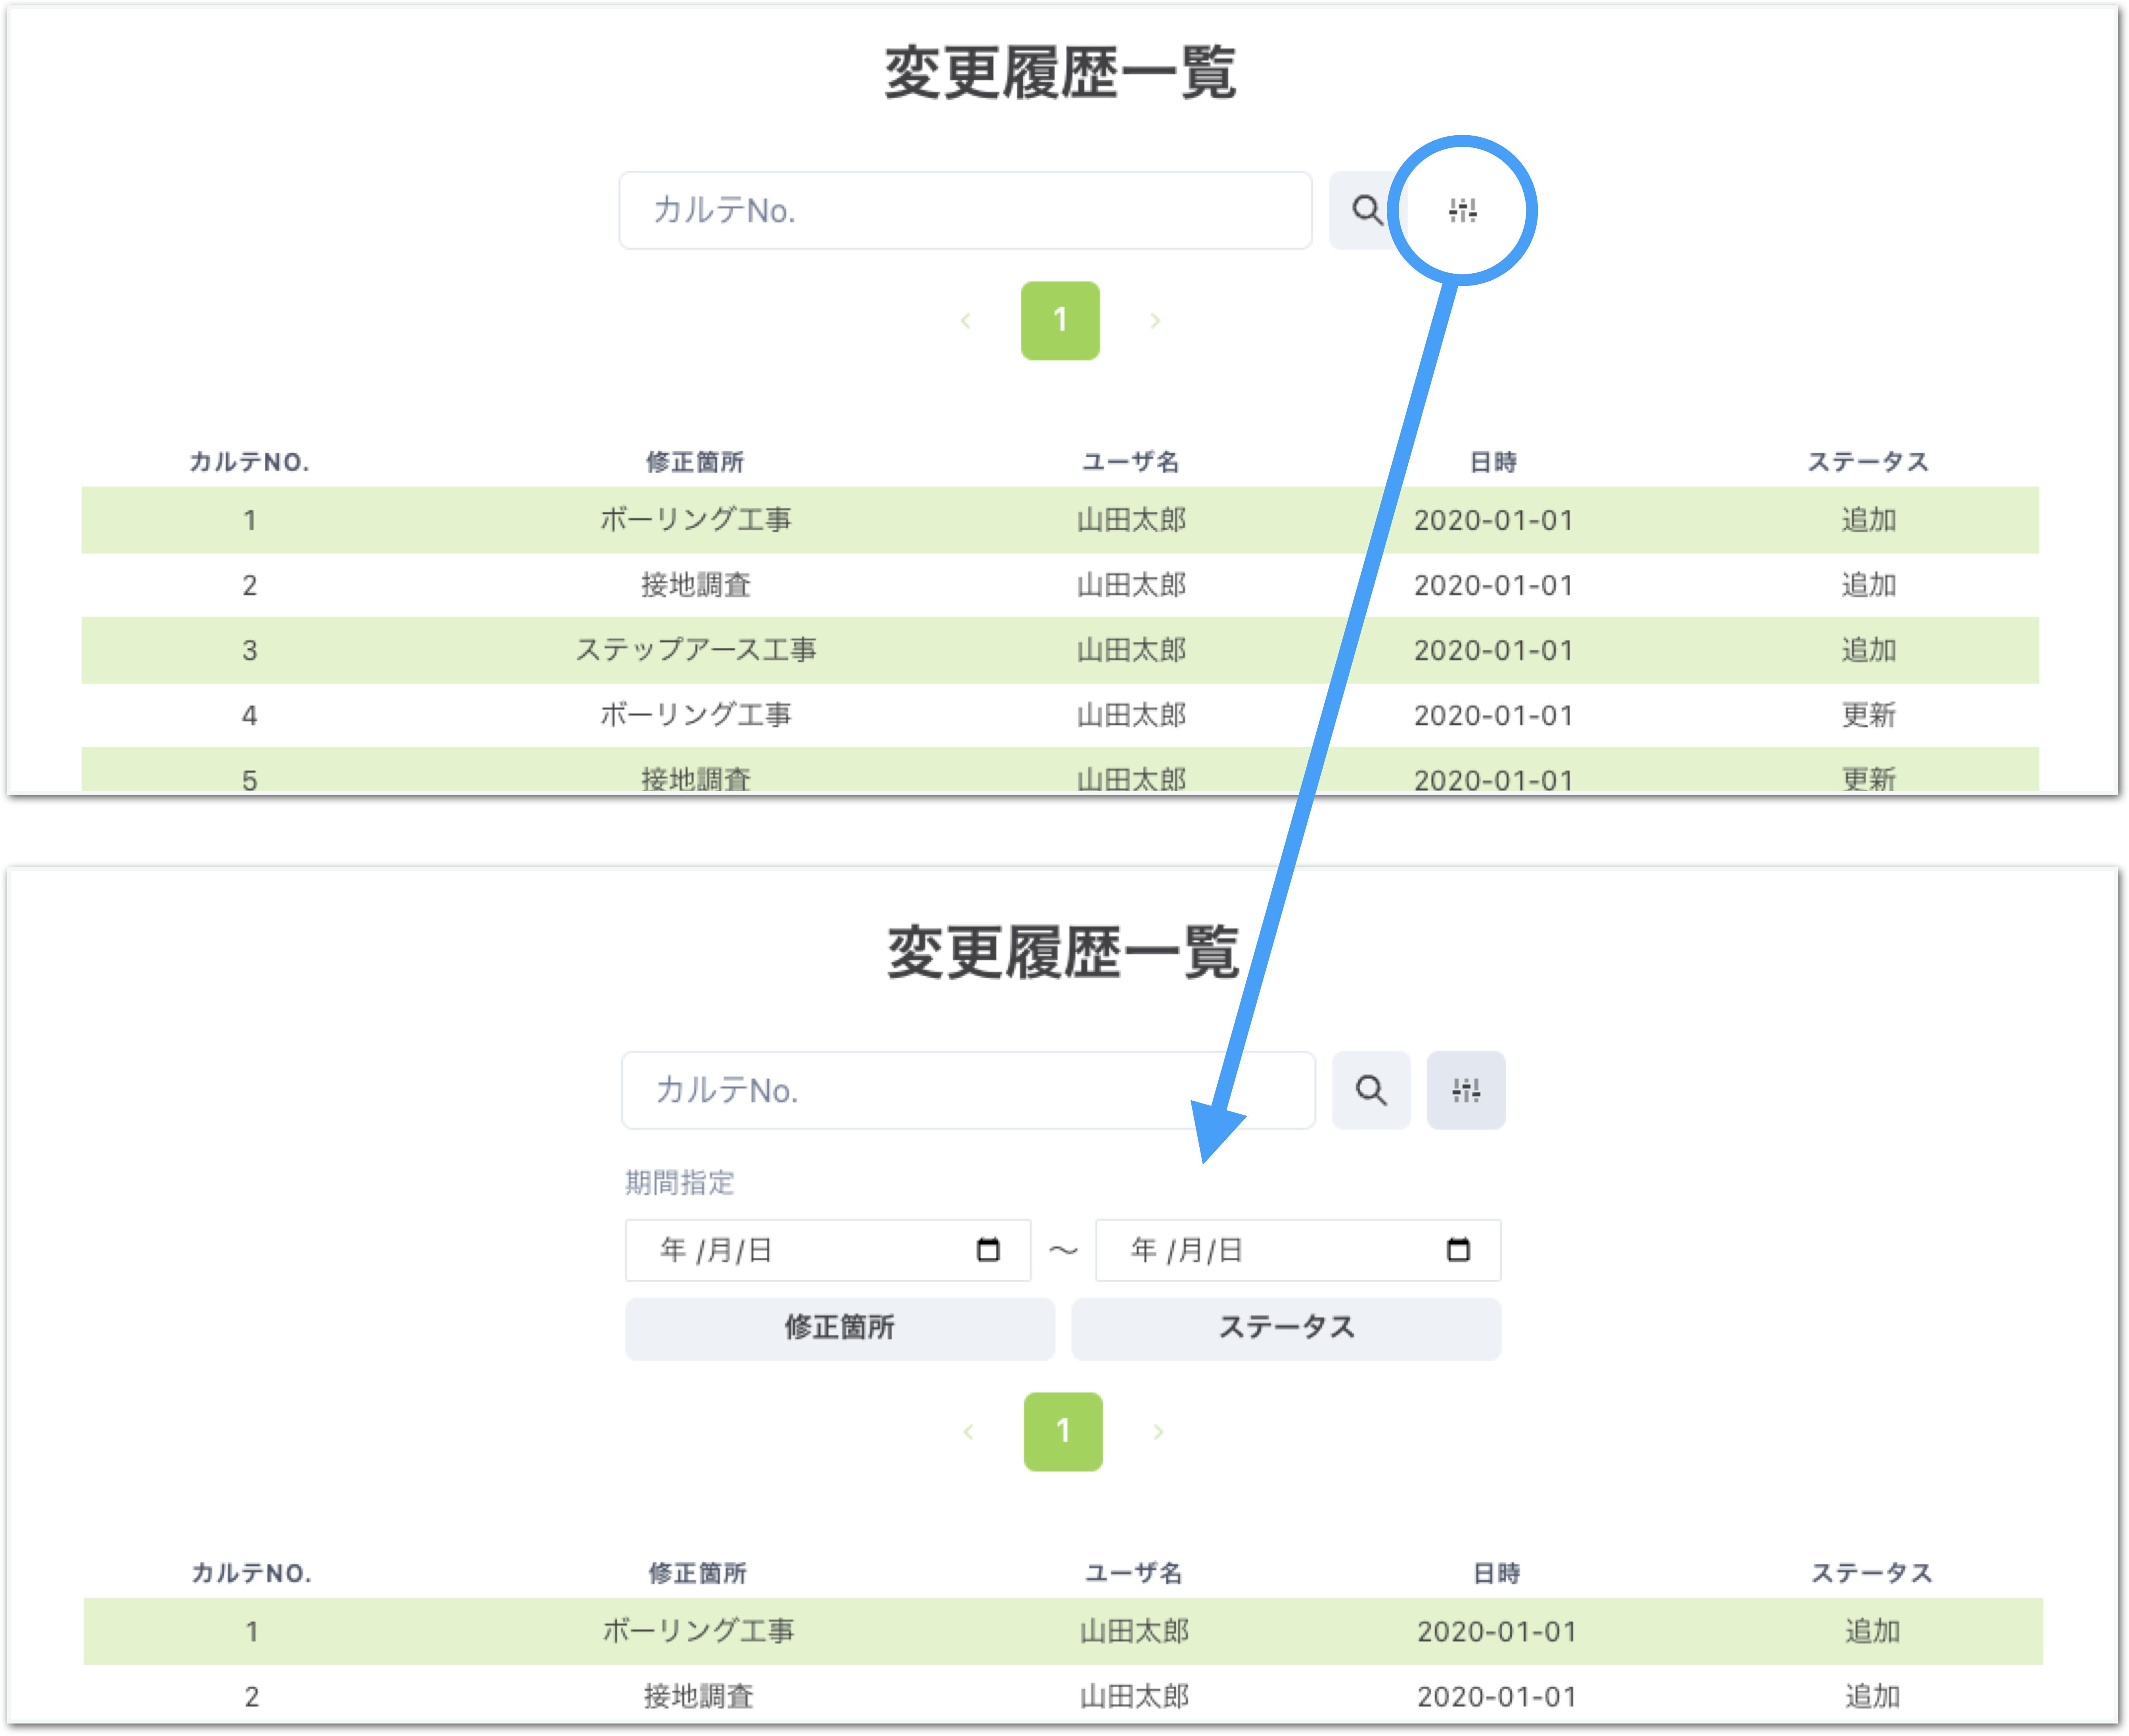Click the magnifier search icon in lower panel

point(1370,1090)
